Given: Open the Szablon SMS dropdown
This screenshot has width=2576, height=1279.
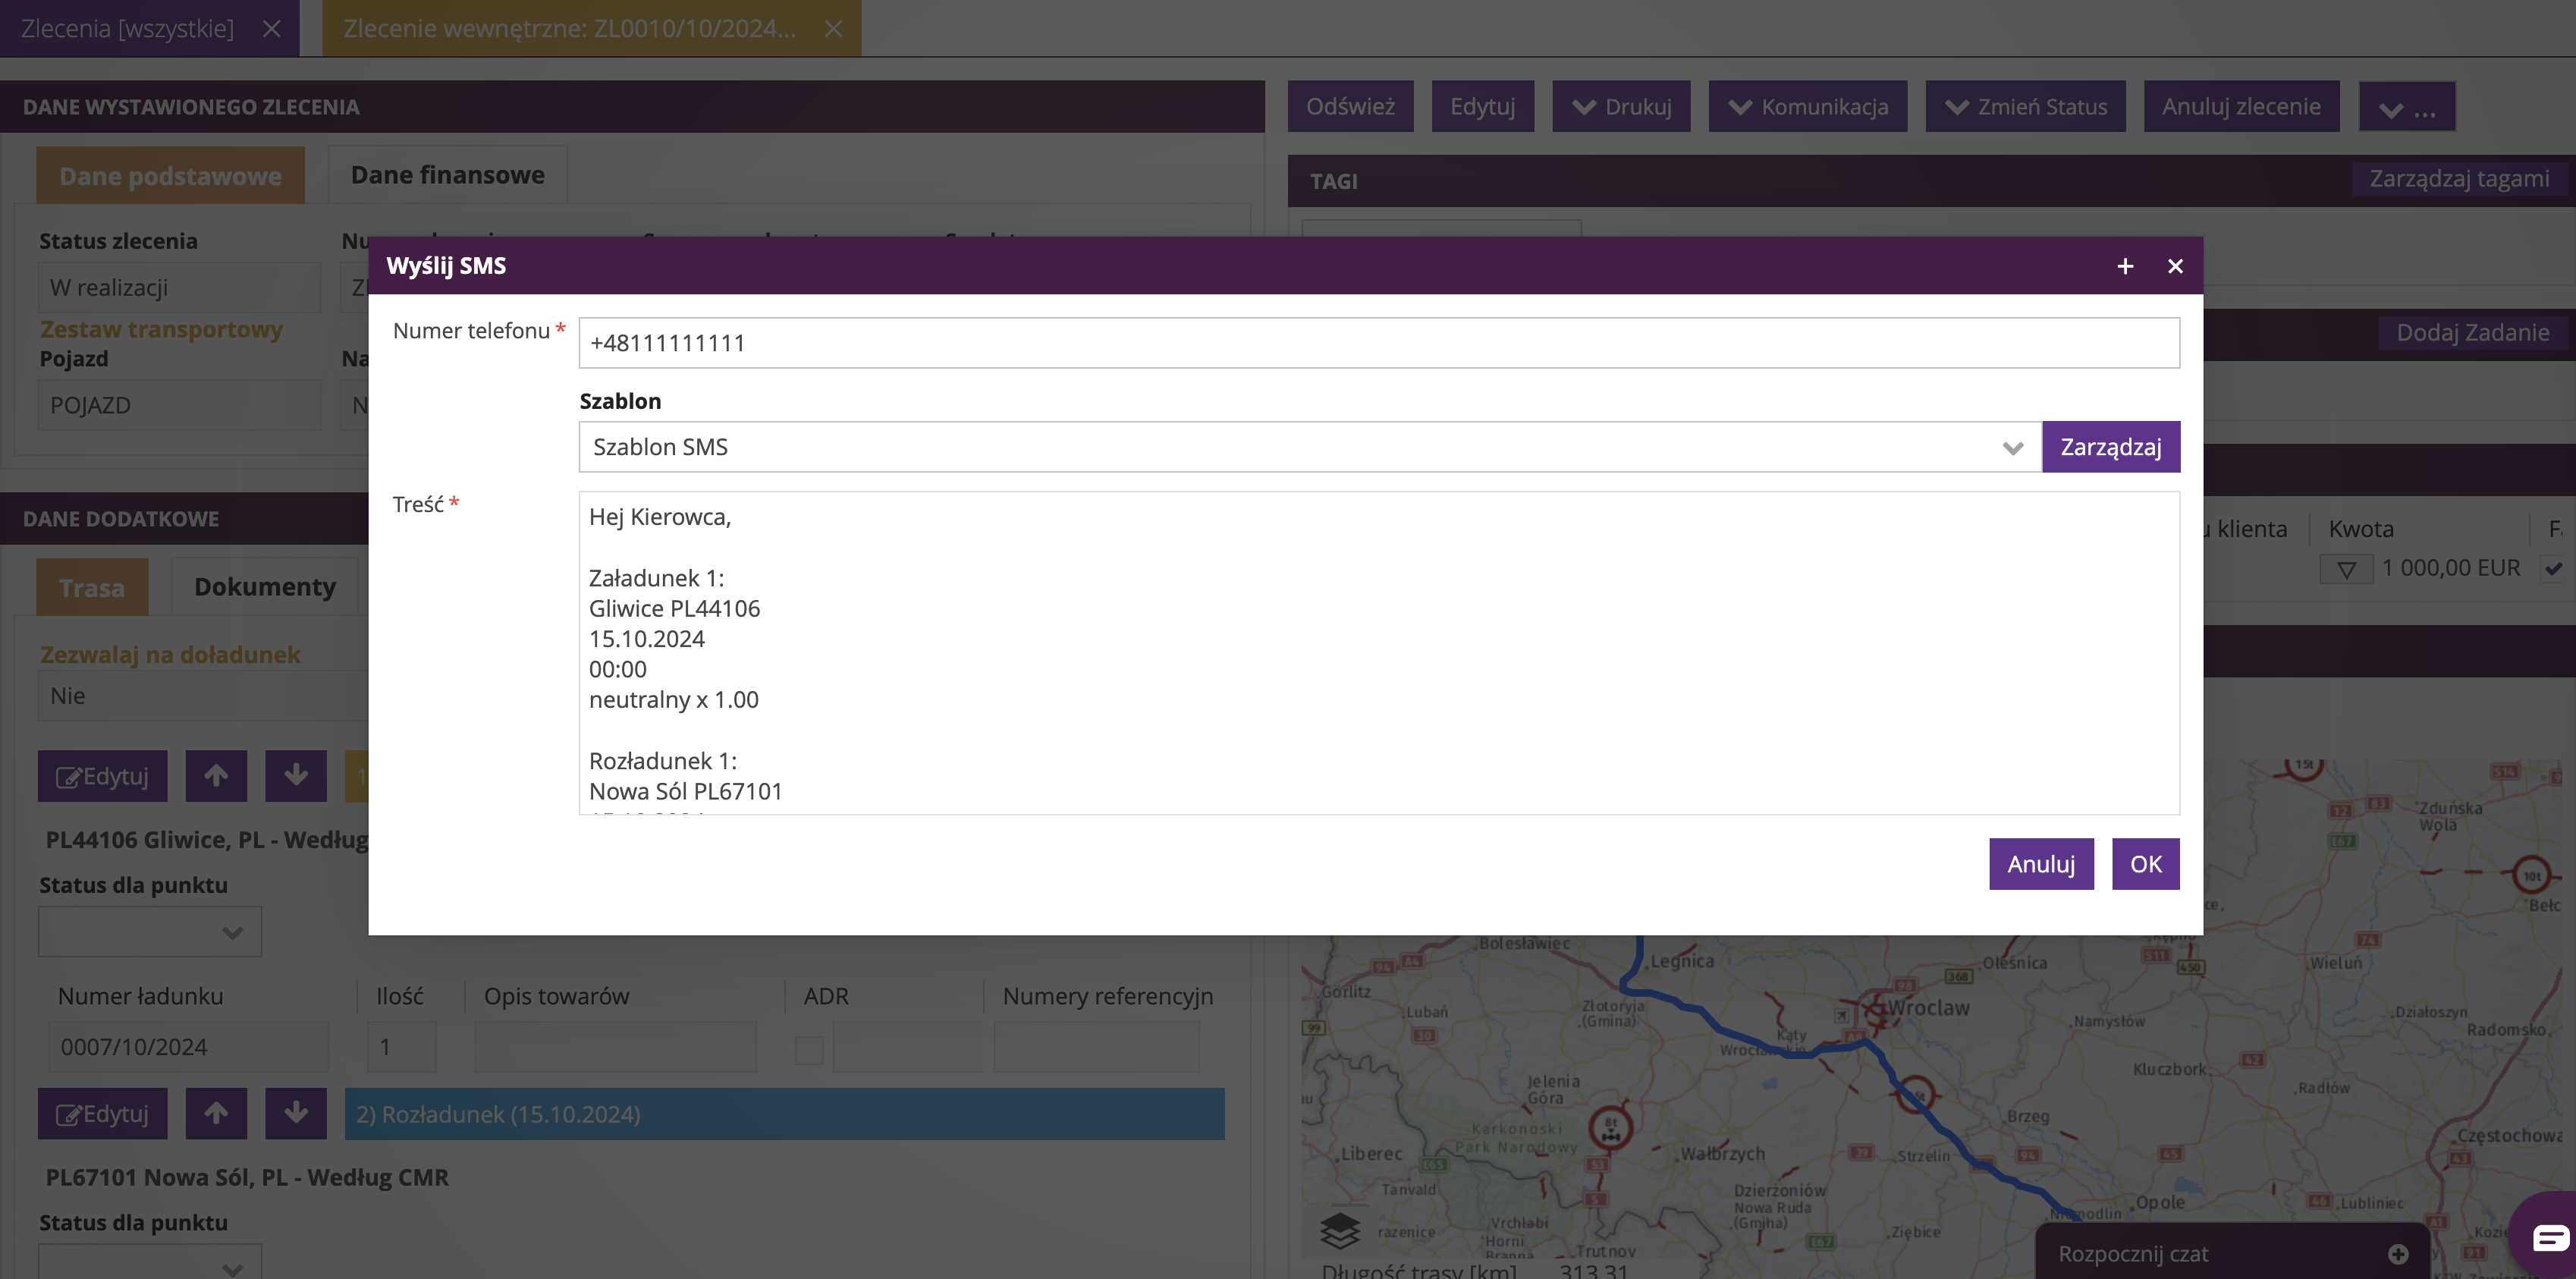Looking at the screenshot, I should (x=1310, y=447).
